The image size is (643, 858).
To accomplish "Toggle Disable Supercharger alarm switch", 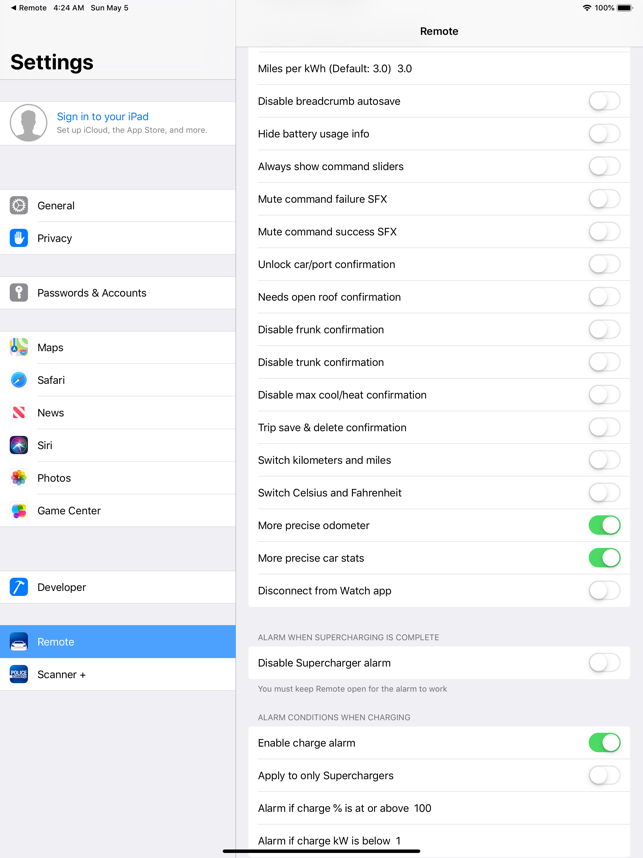I will 604,663.
